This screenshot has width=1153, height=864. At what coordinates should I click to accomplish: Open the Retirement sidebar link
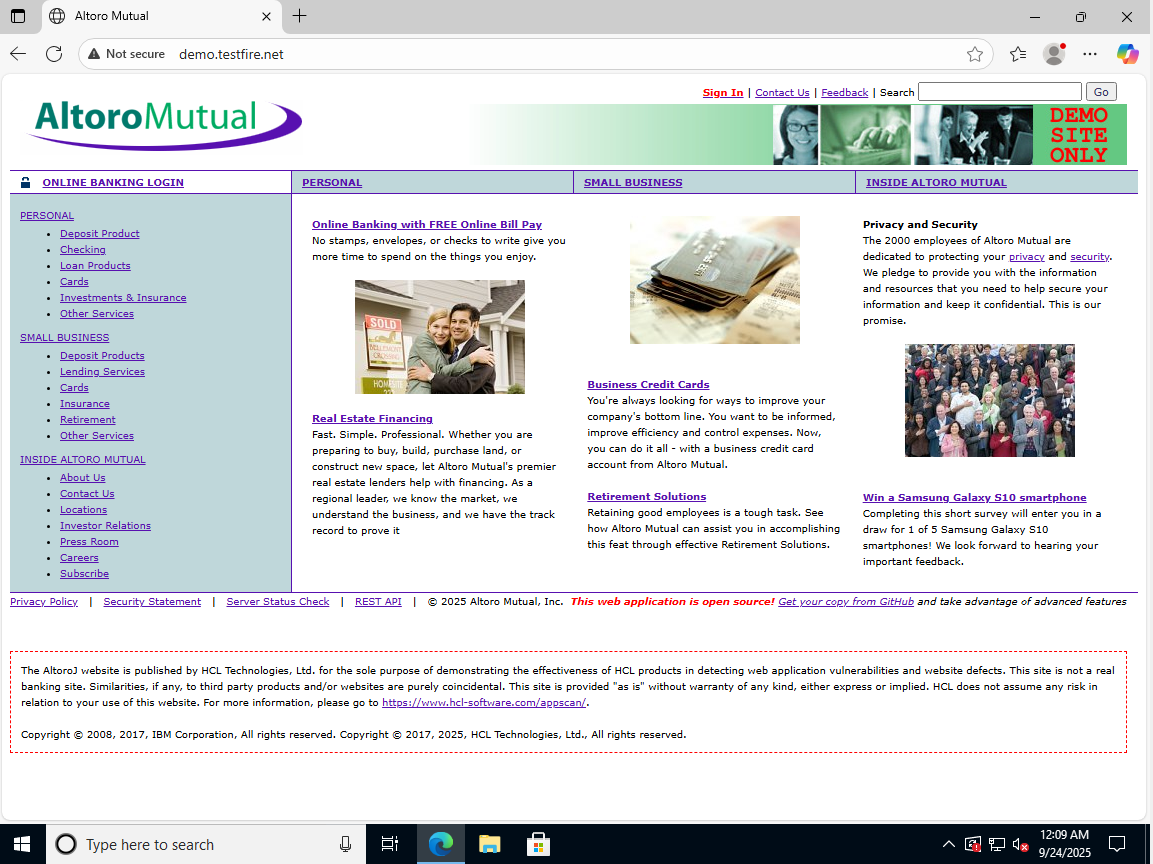[88, 420]
